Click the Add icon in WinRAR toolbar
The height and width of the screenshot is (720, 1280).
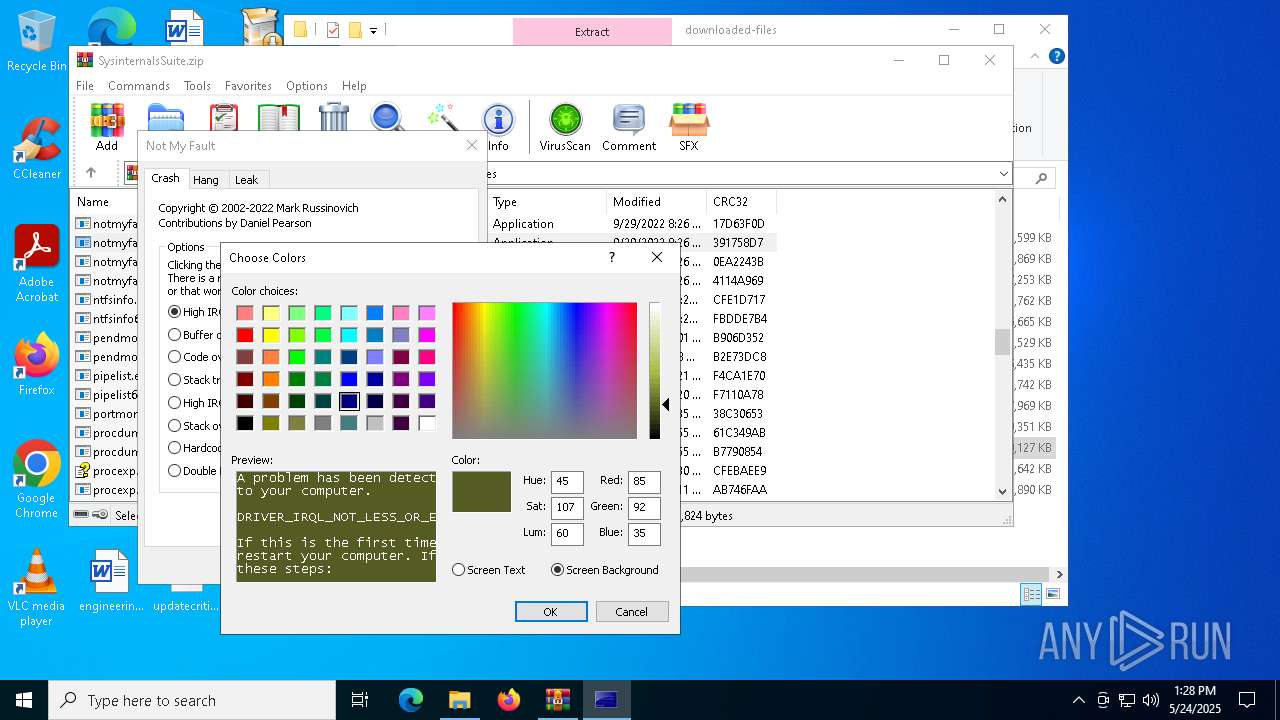tap(107, 126)
